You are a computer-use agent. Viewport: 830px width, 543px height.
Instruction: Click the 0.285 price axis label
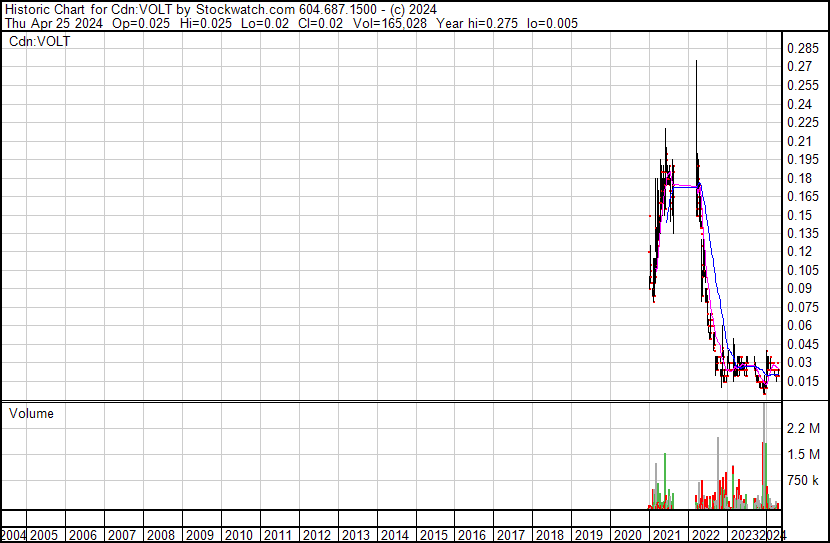[802, 49]
